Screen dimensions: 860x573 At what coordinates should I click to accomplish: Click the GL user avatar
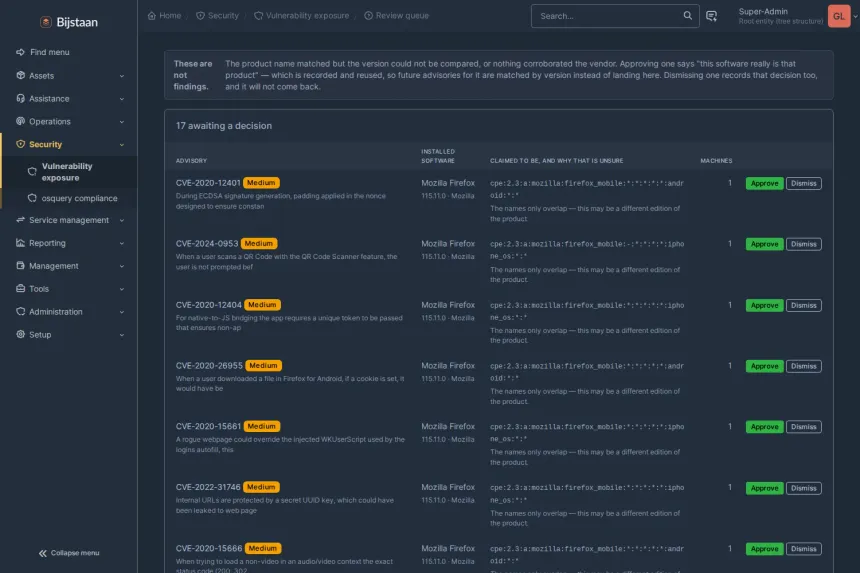(839, 16)
